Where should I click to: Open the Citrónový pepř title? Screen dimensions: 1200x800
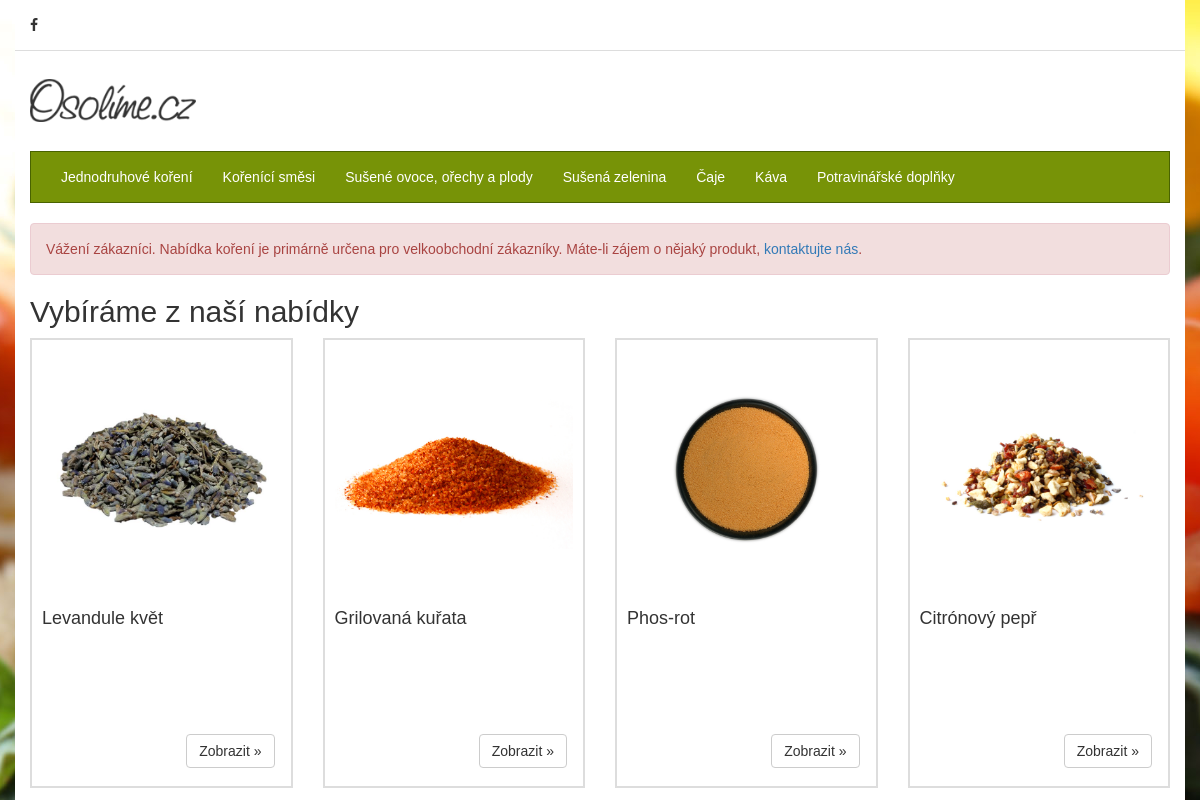tap(978, 618)
